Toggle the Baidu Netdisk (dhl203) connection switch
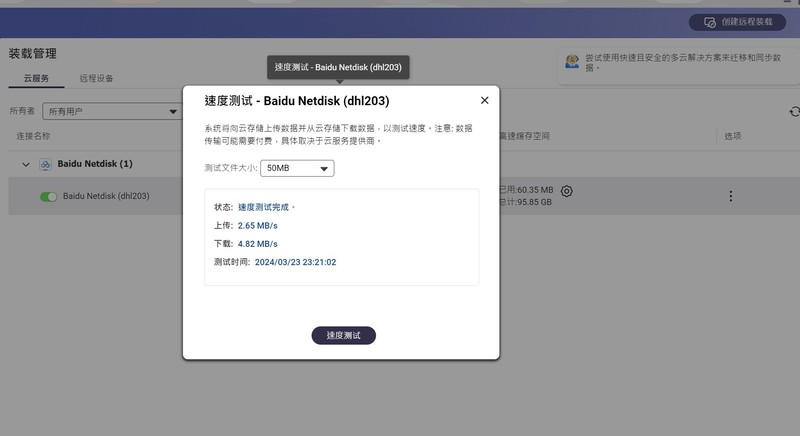Image resolution: width=800 pixels, height=436 pixels. click(48, 196)
